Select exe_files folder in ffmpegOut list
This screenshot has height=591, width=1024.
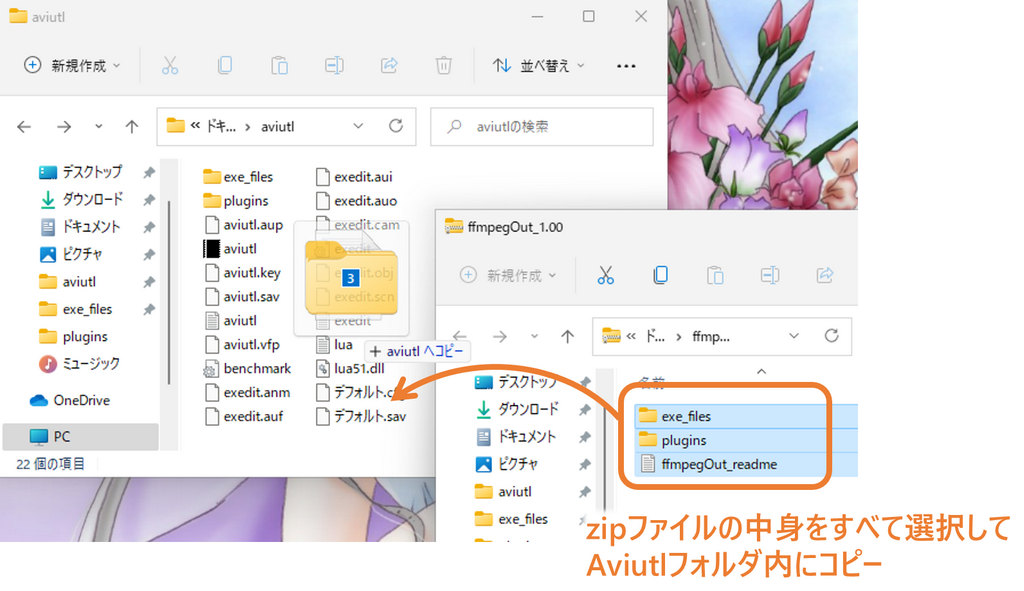[746, 416]
